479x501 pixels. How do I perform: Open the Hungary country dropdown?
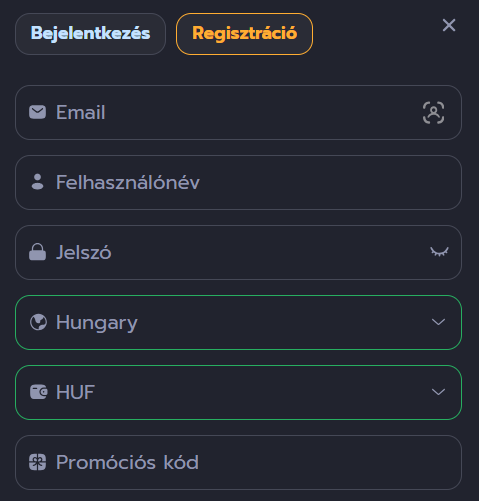[238, 322]
